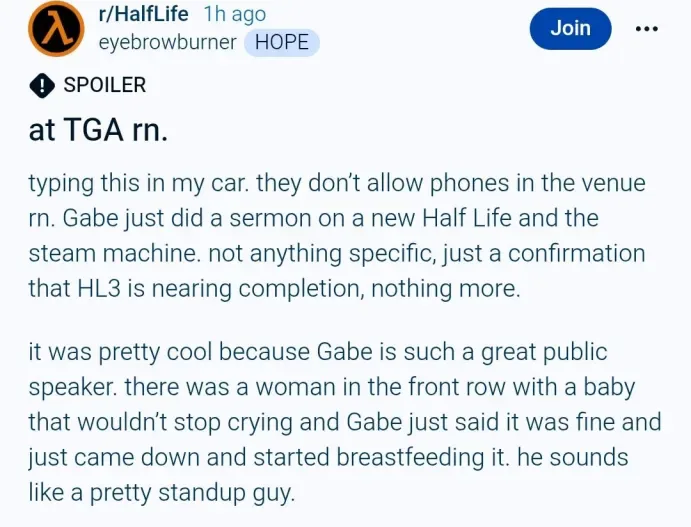
Task: Click the SPOILER tag label
Action: click(x=104, y=86)
